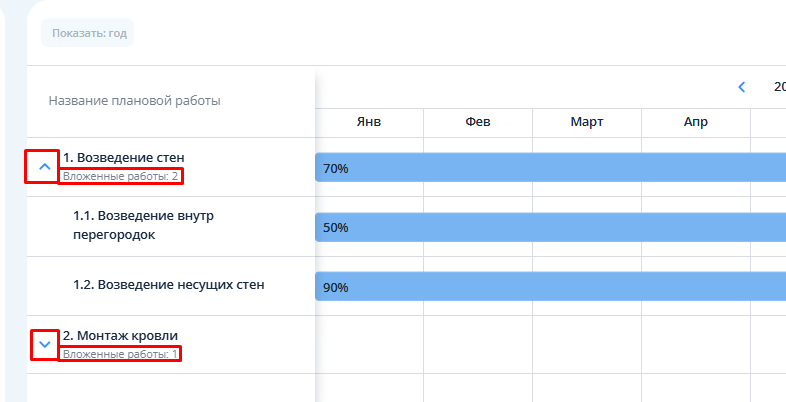
Task: Select the 50% progress bar for внутр перегородок
Action: coord(550,227)
